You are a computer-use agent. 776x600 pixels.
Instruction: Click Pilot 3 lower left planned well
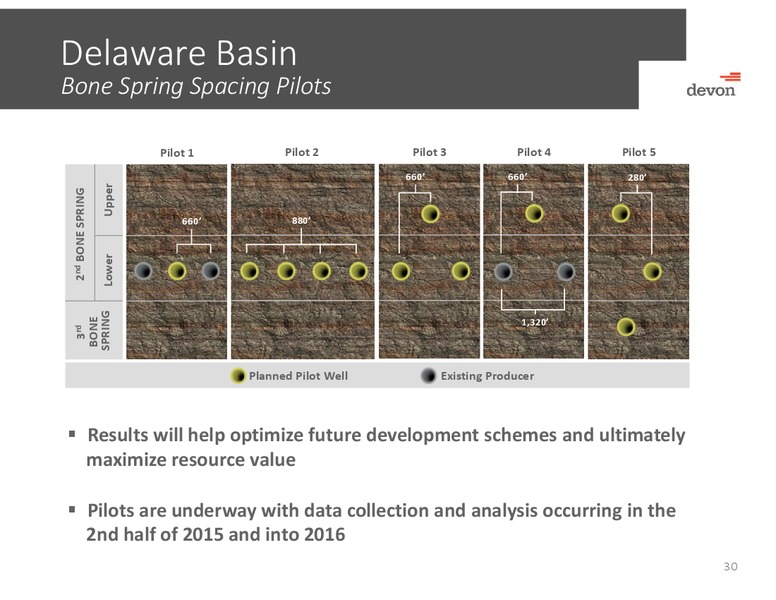pos(401,271)
